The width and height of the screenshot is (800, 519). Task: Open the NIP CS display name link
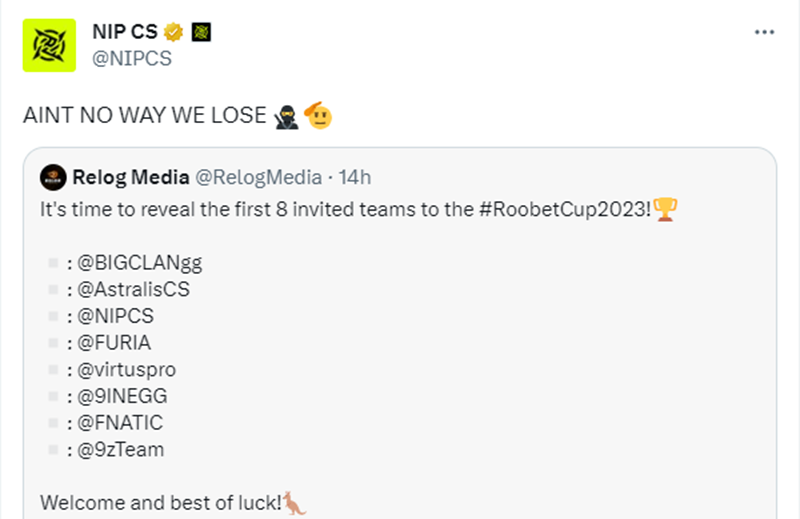[125, 32]
